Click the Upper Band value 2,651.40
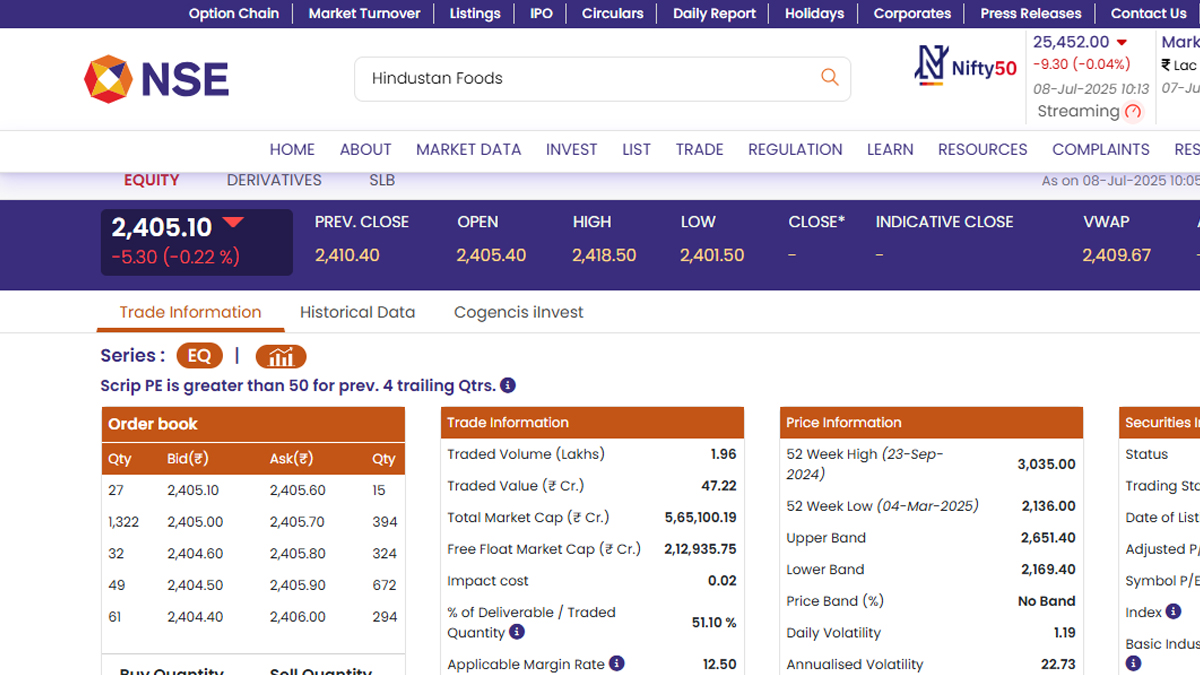 1049,538
